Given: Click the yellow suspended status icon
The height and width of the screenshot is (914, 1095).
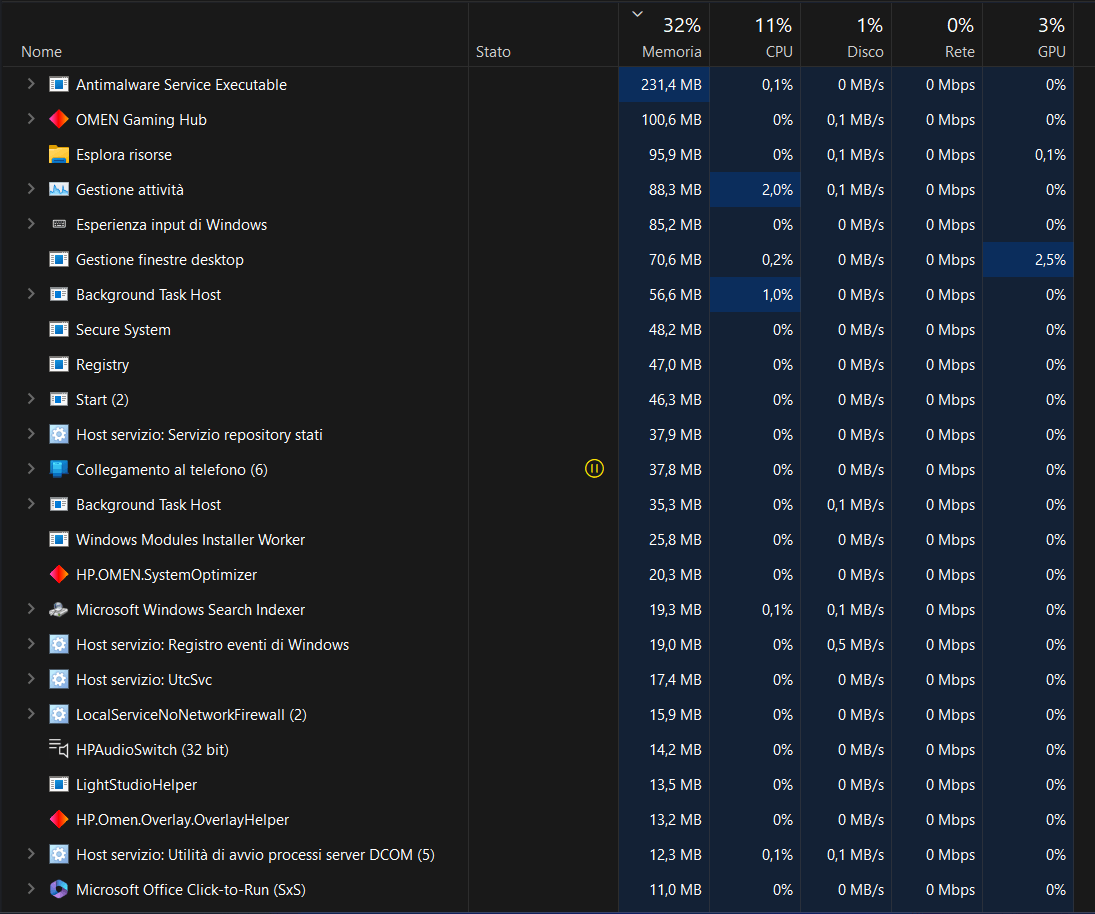Looking at the screenshot, I should coord(594,469).
